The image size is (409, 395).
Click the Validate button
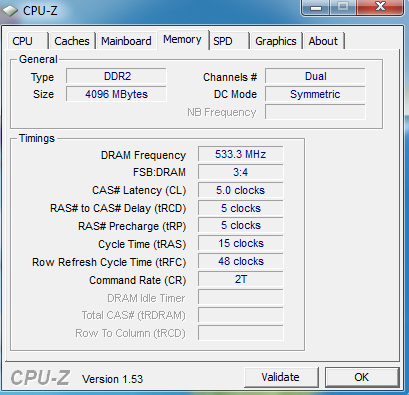click(281, 377)
